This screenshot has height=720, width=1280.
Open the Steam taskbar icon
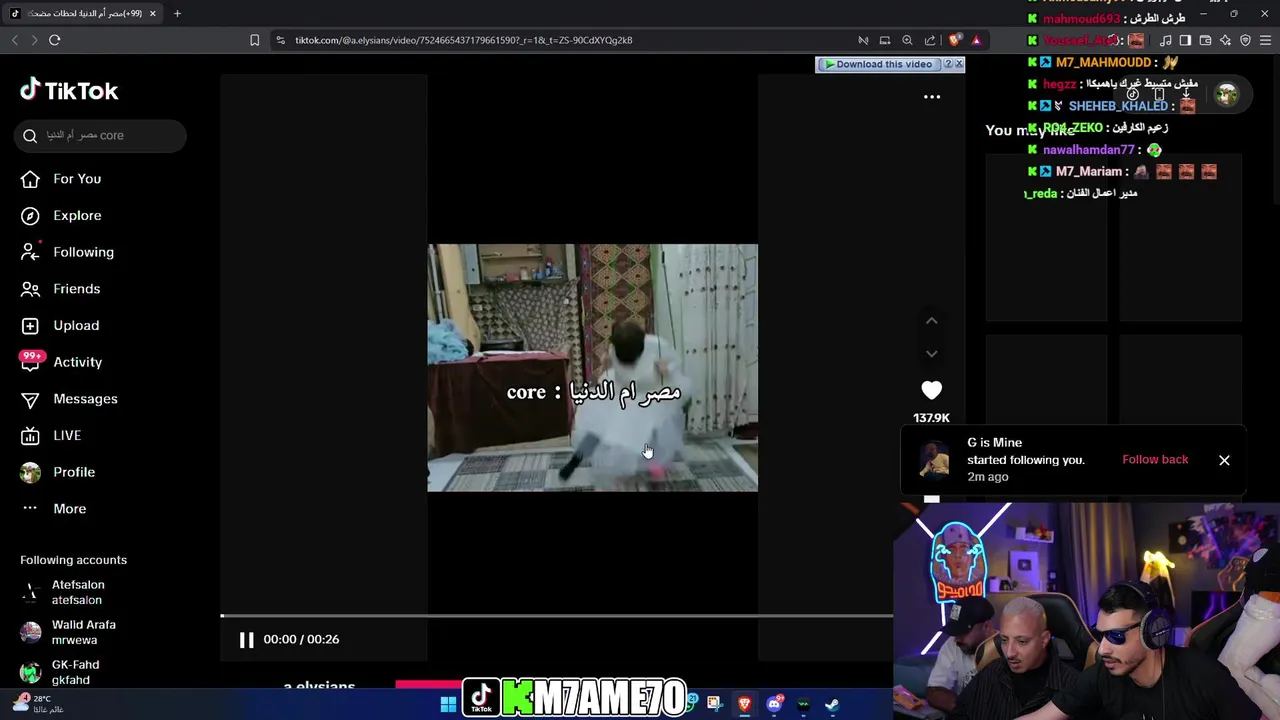tap(832, 704)
